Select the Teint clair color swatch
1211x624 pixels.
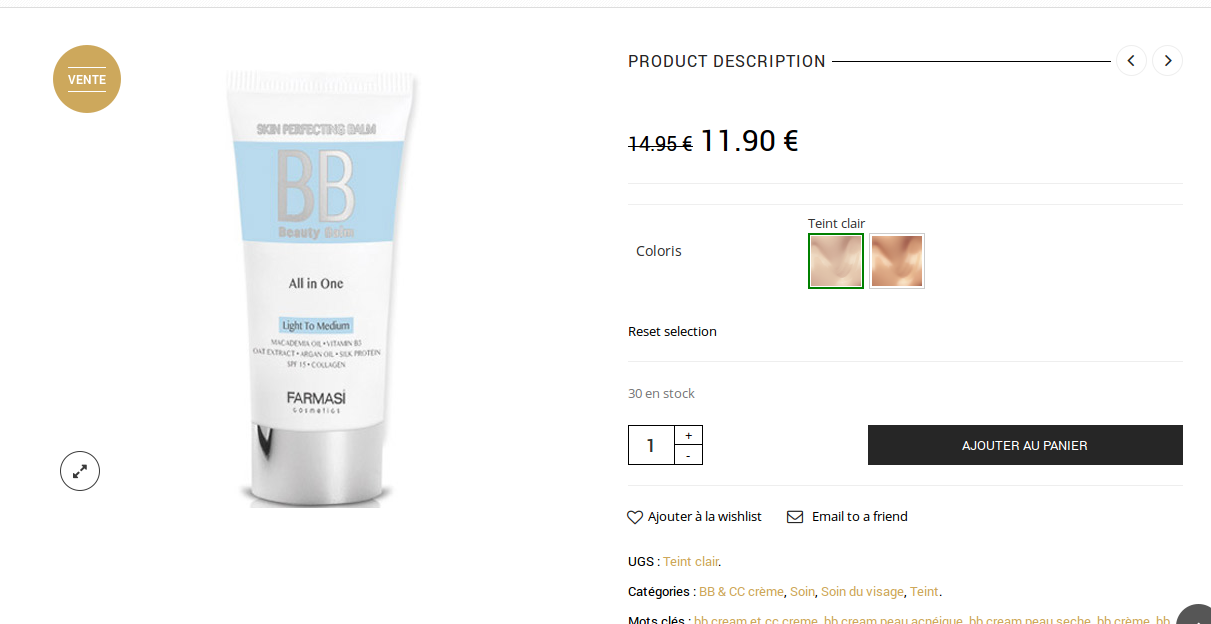click(836, 261)
